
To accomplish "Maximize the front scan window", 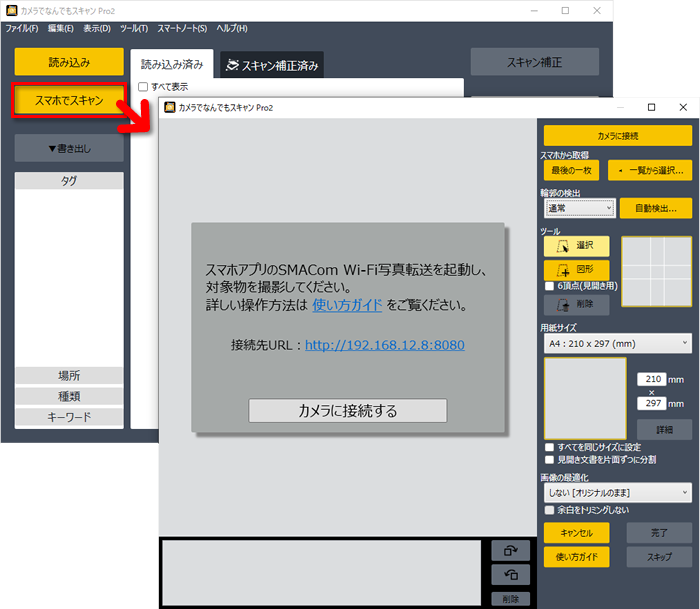I will click(x=651, y=107).
